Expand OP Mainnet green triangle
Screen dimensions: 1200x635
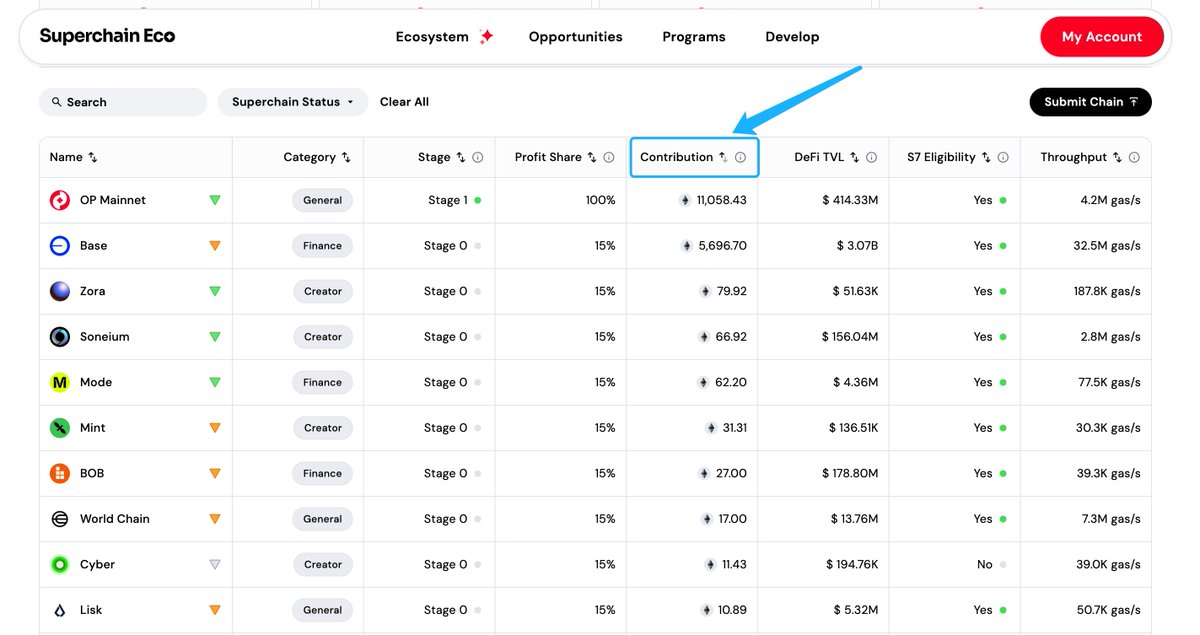(x=215, y=200)
